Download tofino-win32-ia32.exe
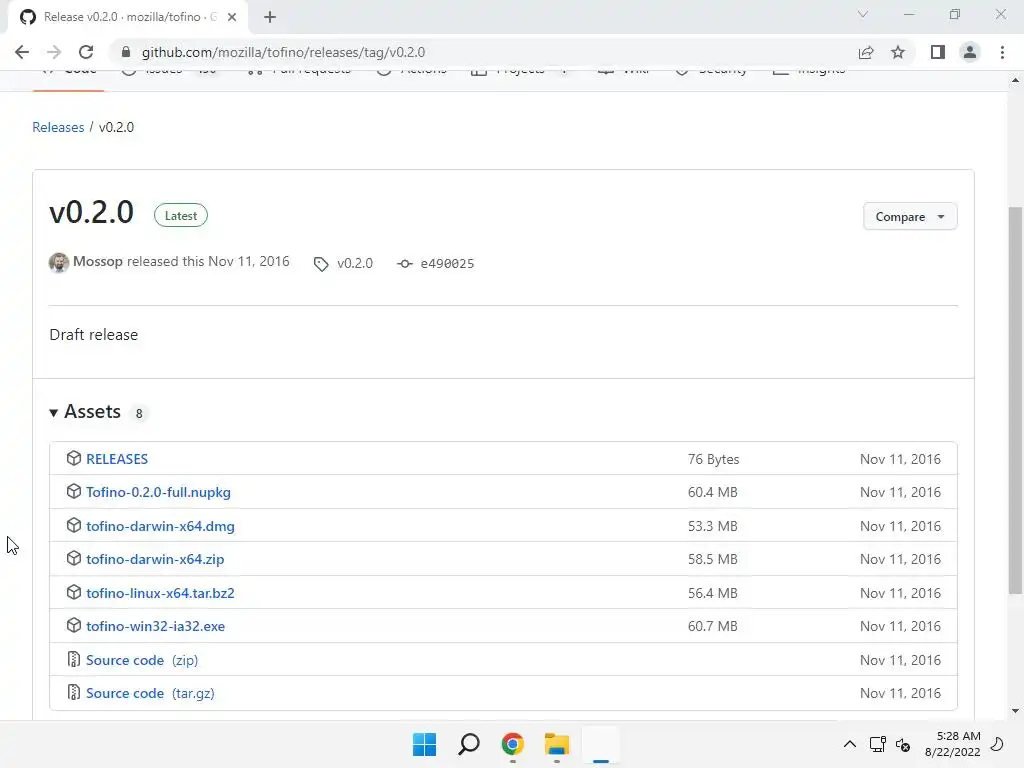Viewport: 1024px width, 768px height. (155, 626)
